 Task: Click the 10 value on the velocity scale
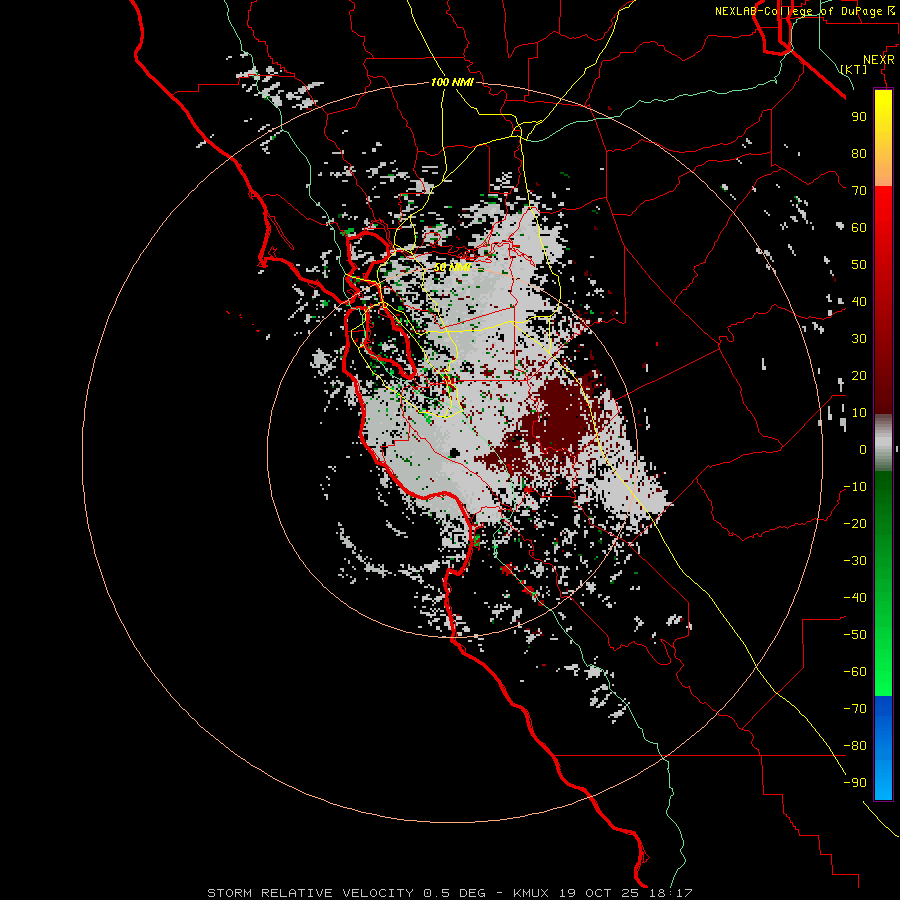click(859, 413)
